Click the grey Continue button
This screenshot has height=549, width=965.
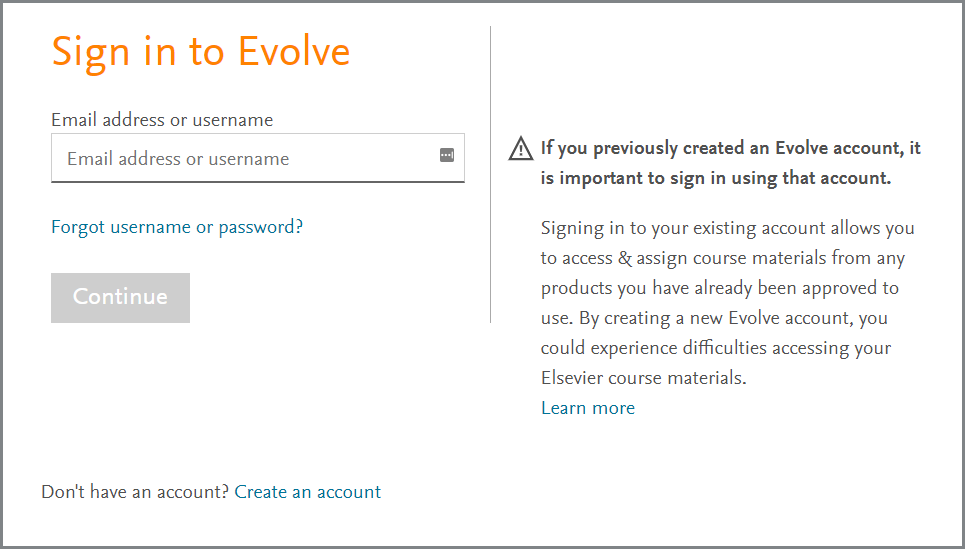coord(121,298)
